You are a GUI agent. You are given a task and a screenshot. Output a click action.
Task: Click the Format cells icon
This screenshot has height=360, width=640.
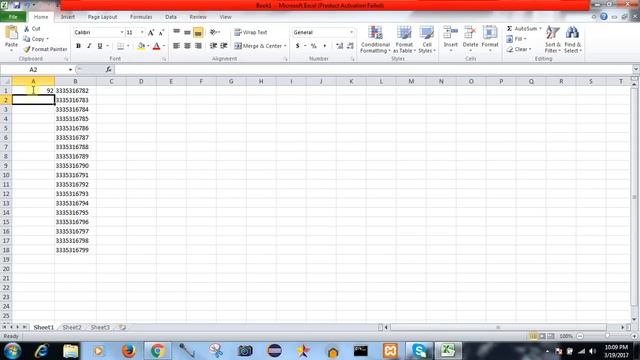pos(490,33)
